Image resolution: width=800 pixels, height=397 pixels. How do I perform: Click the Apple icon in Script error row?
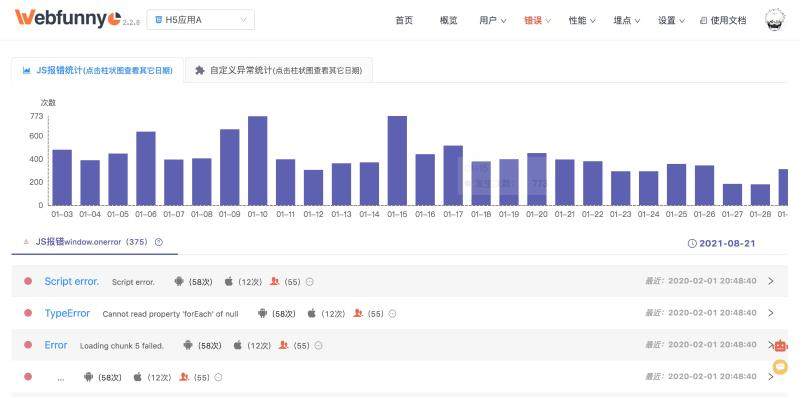tap(229, 281)
